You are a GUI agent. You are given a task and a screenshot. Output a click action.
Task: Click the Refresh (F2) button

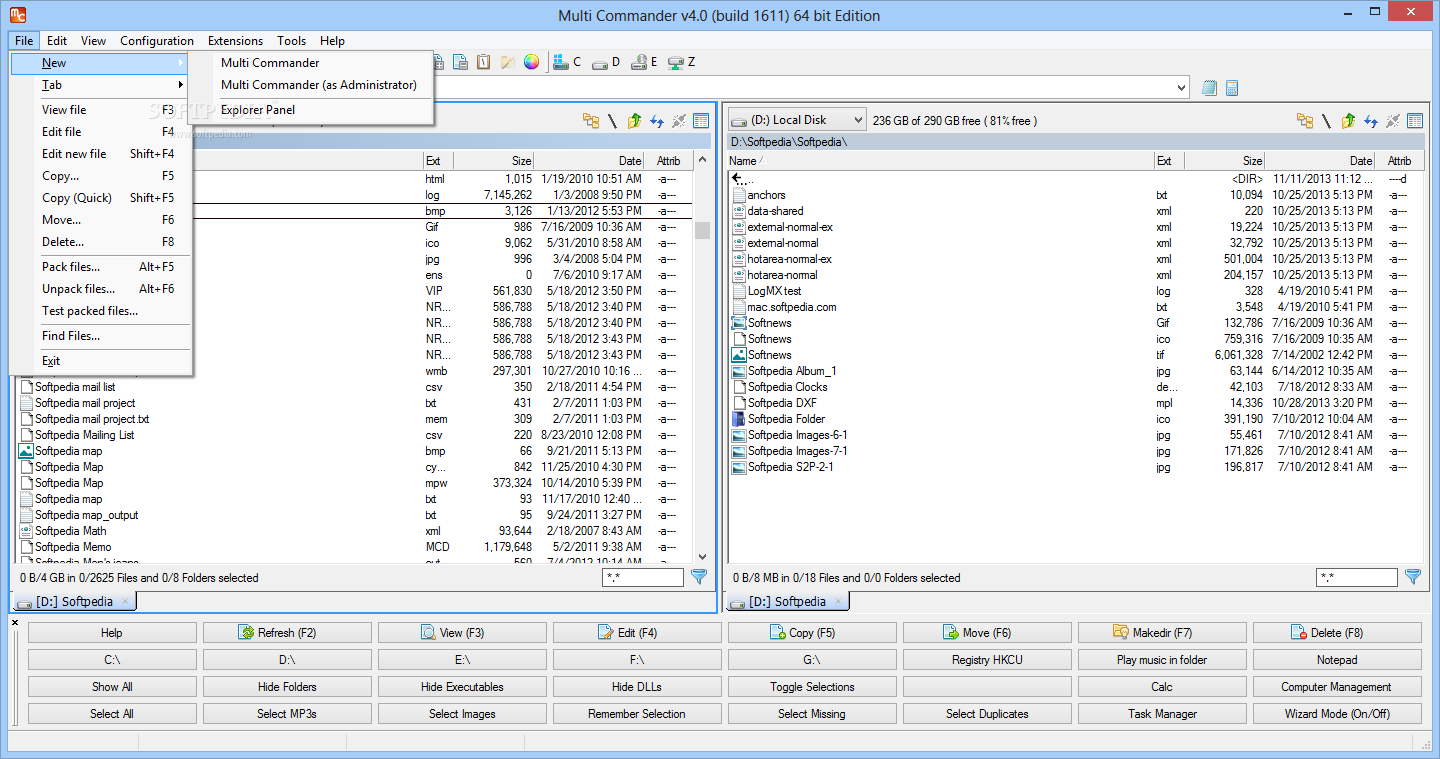287,633
